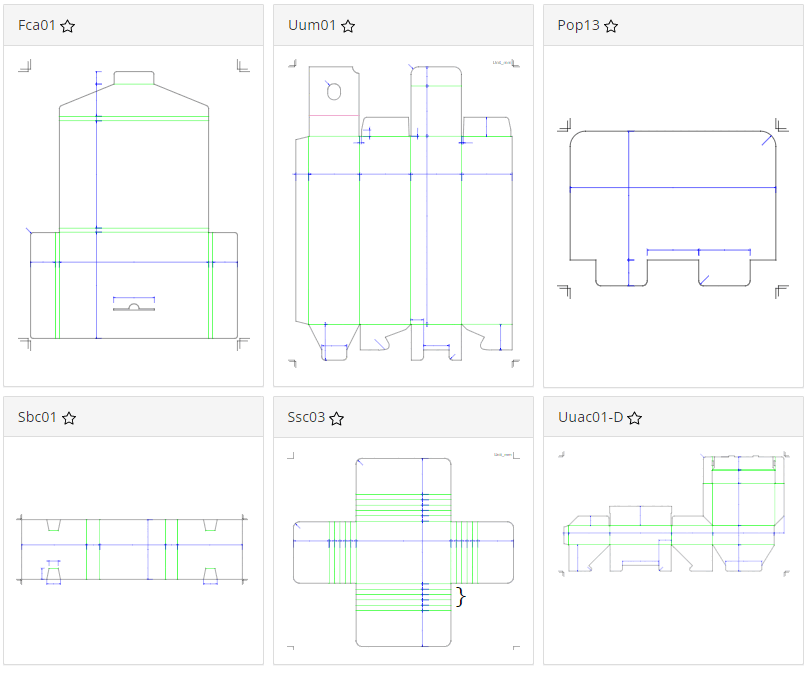Screen dimensions: 809x676
Task: Click the star icon beside Pop13
Action: coord(611,26)
